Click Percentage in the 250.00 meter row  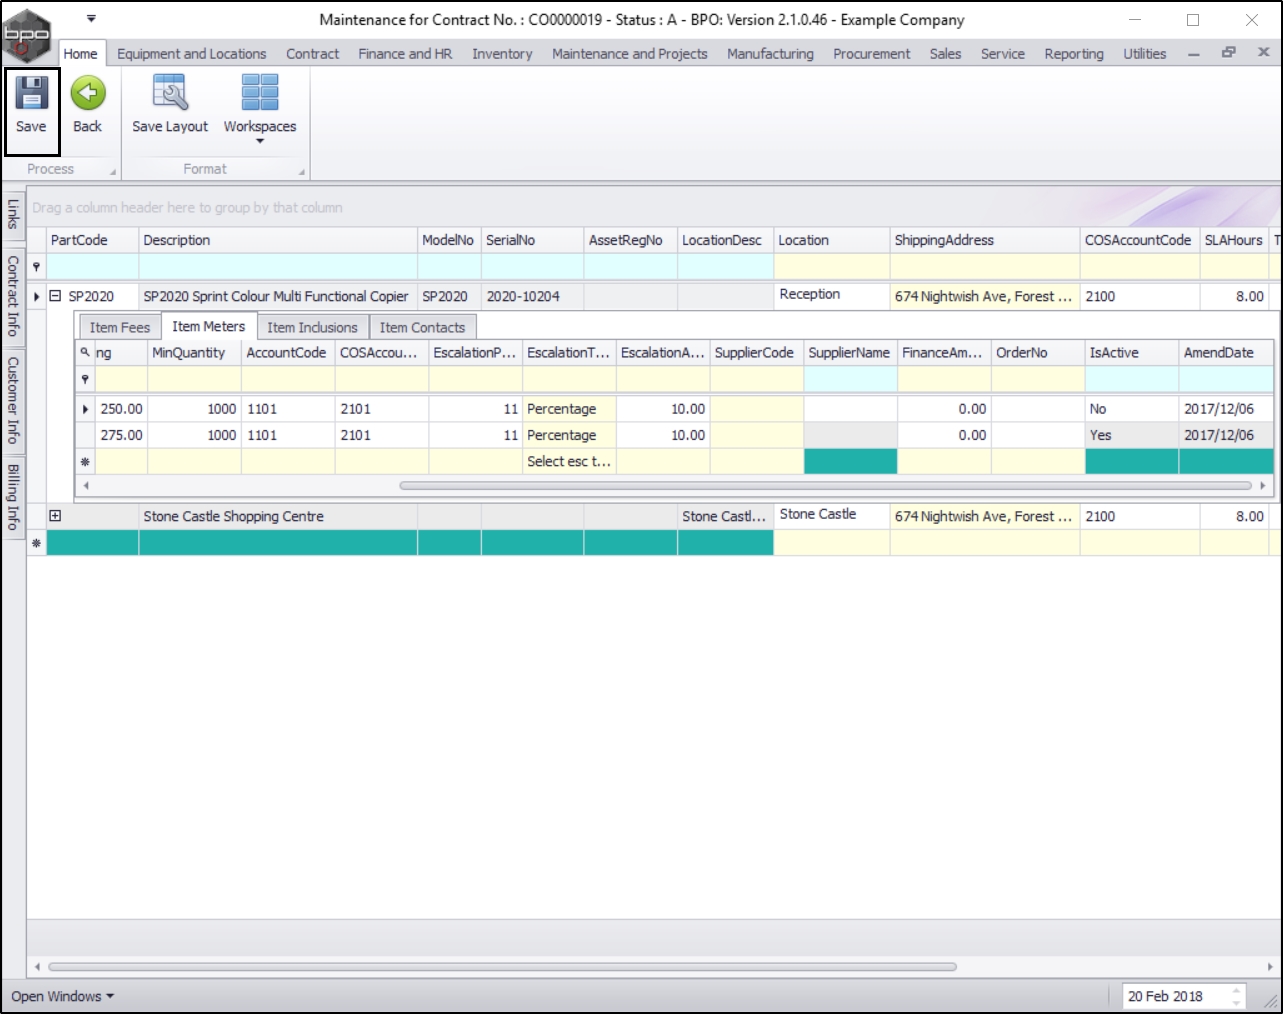coord(569,409)
